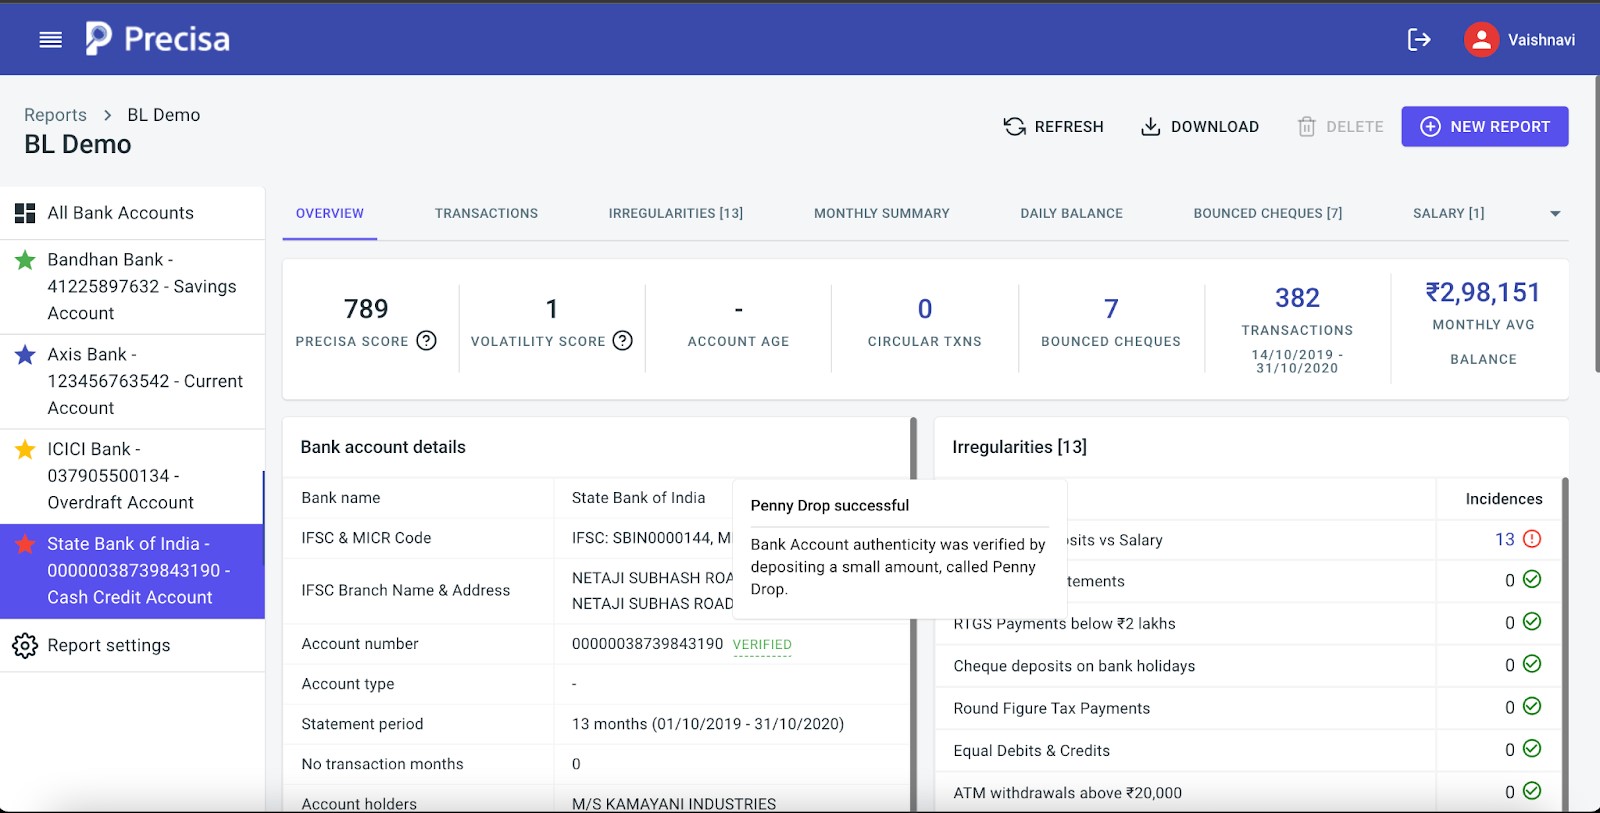Click the Download button
The image size is (1600, 813).
(1199, 127)
